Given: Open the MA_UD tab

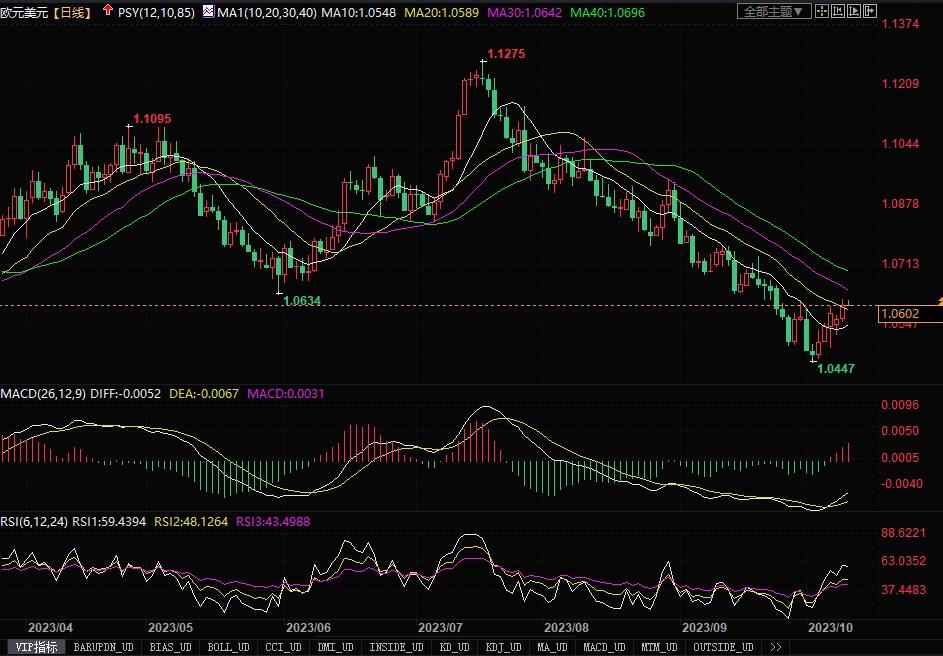Looking at the screenshot, I should pyautogui.click(x=552, y=647).
